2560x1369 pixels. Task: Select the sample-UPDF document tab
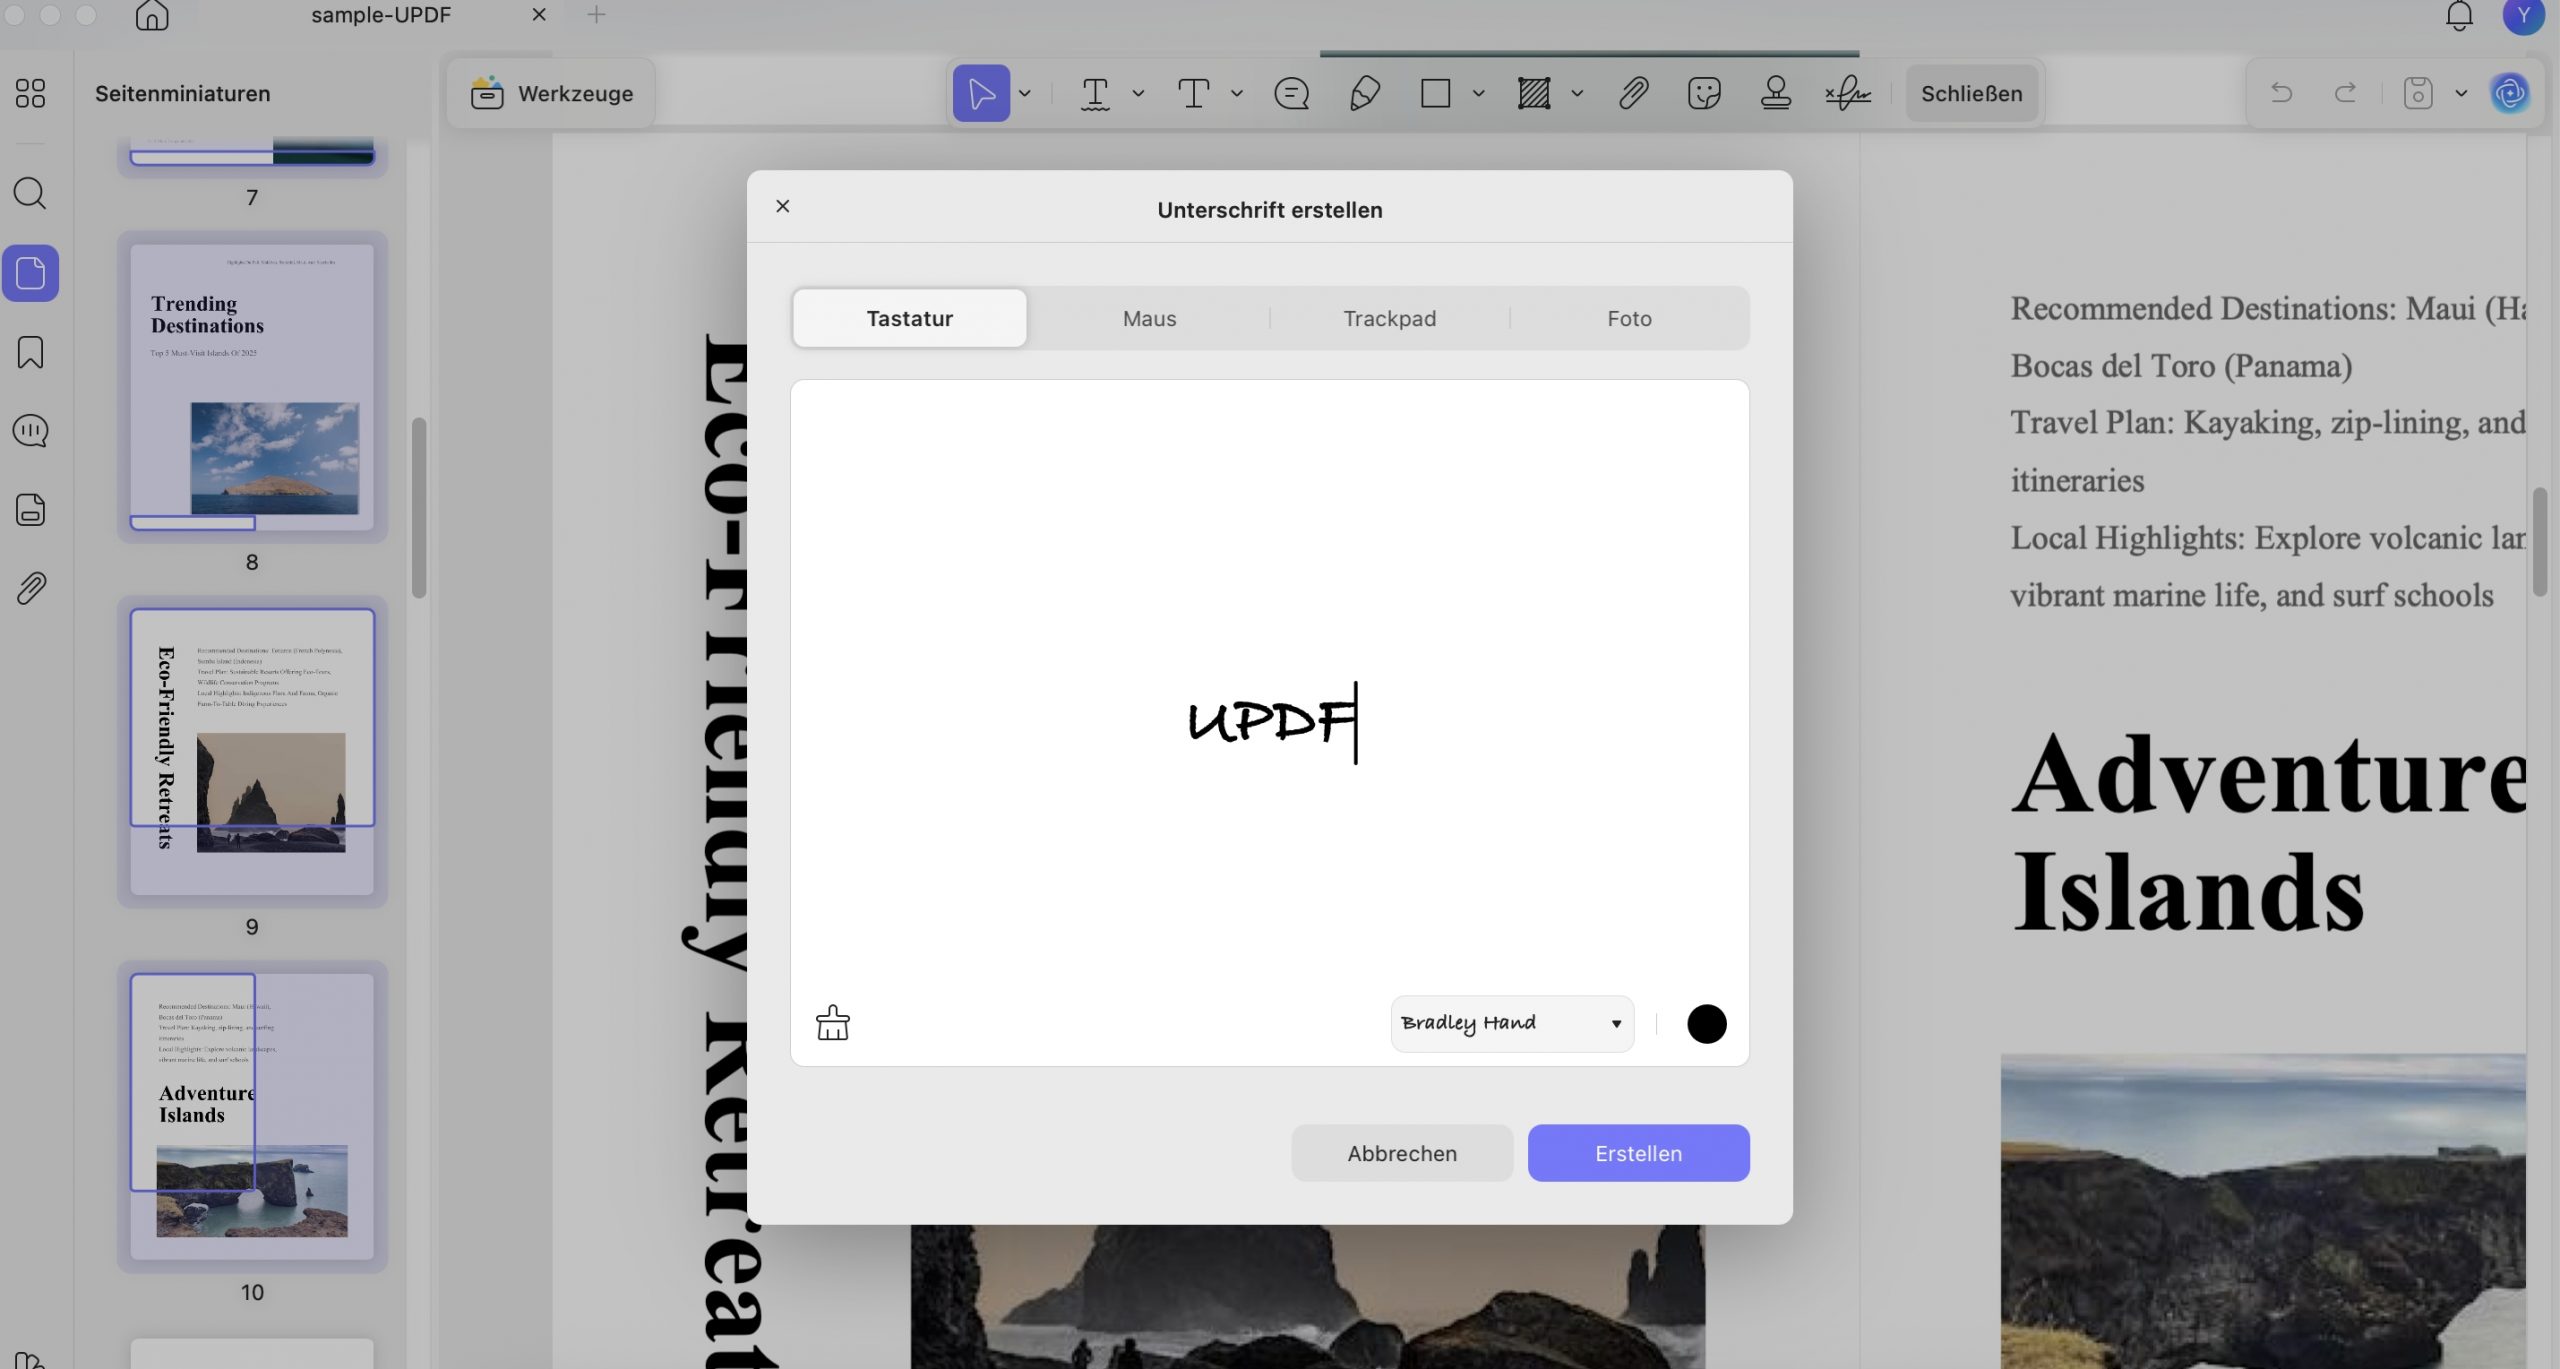click(x=381, y=15)
